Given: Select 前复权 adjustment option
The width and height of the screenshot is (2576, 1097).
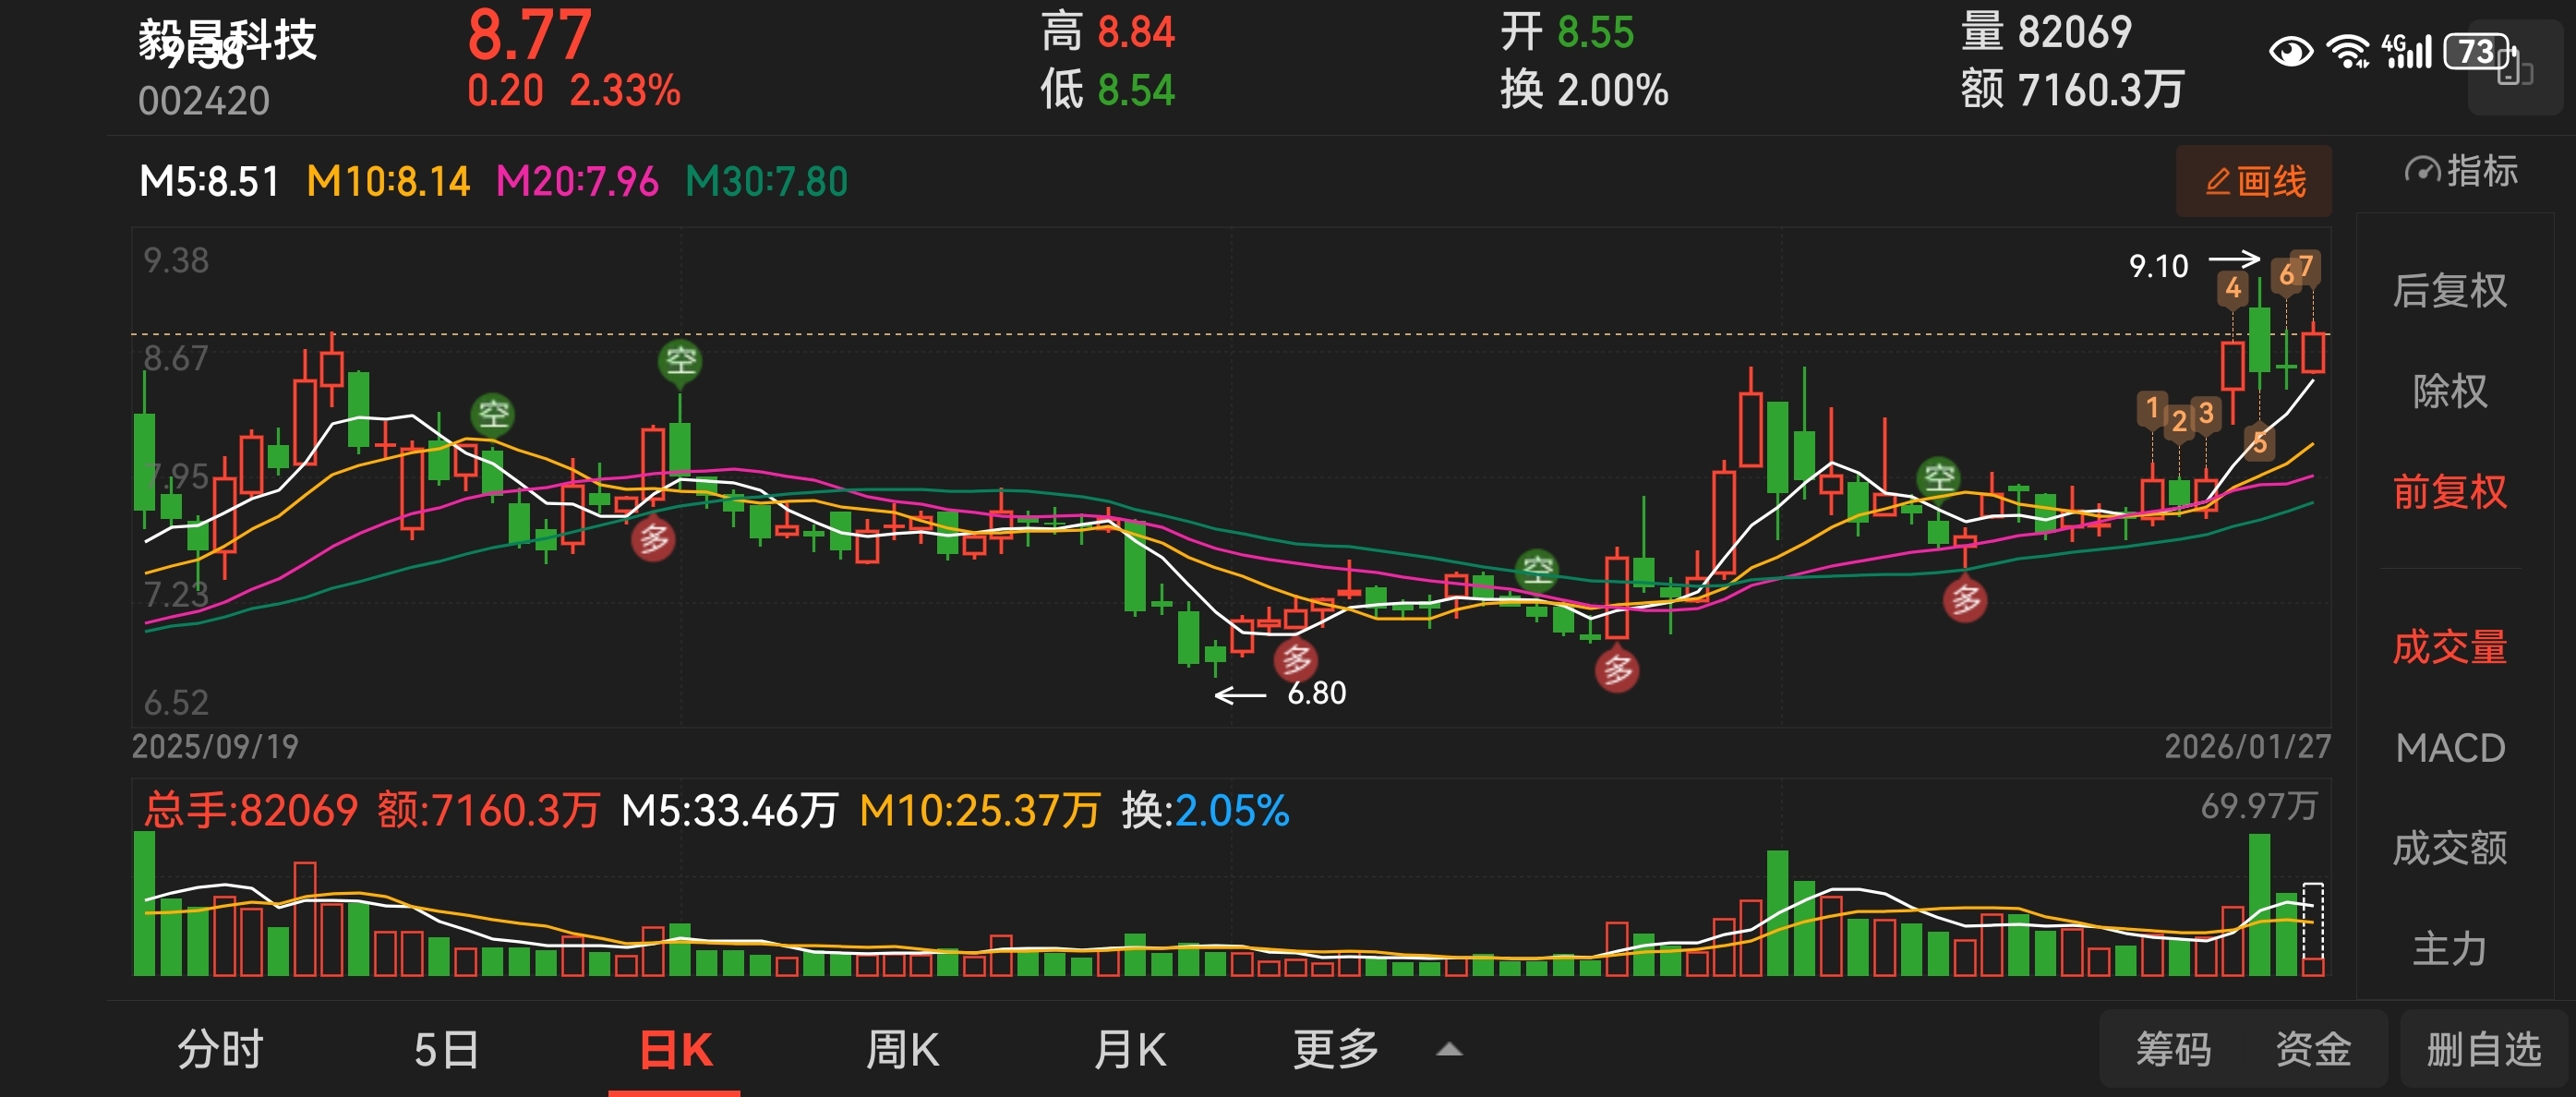Looking at the screenshot, I should click(x=2449, y=492).
